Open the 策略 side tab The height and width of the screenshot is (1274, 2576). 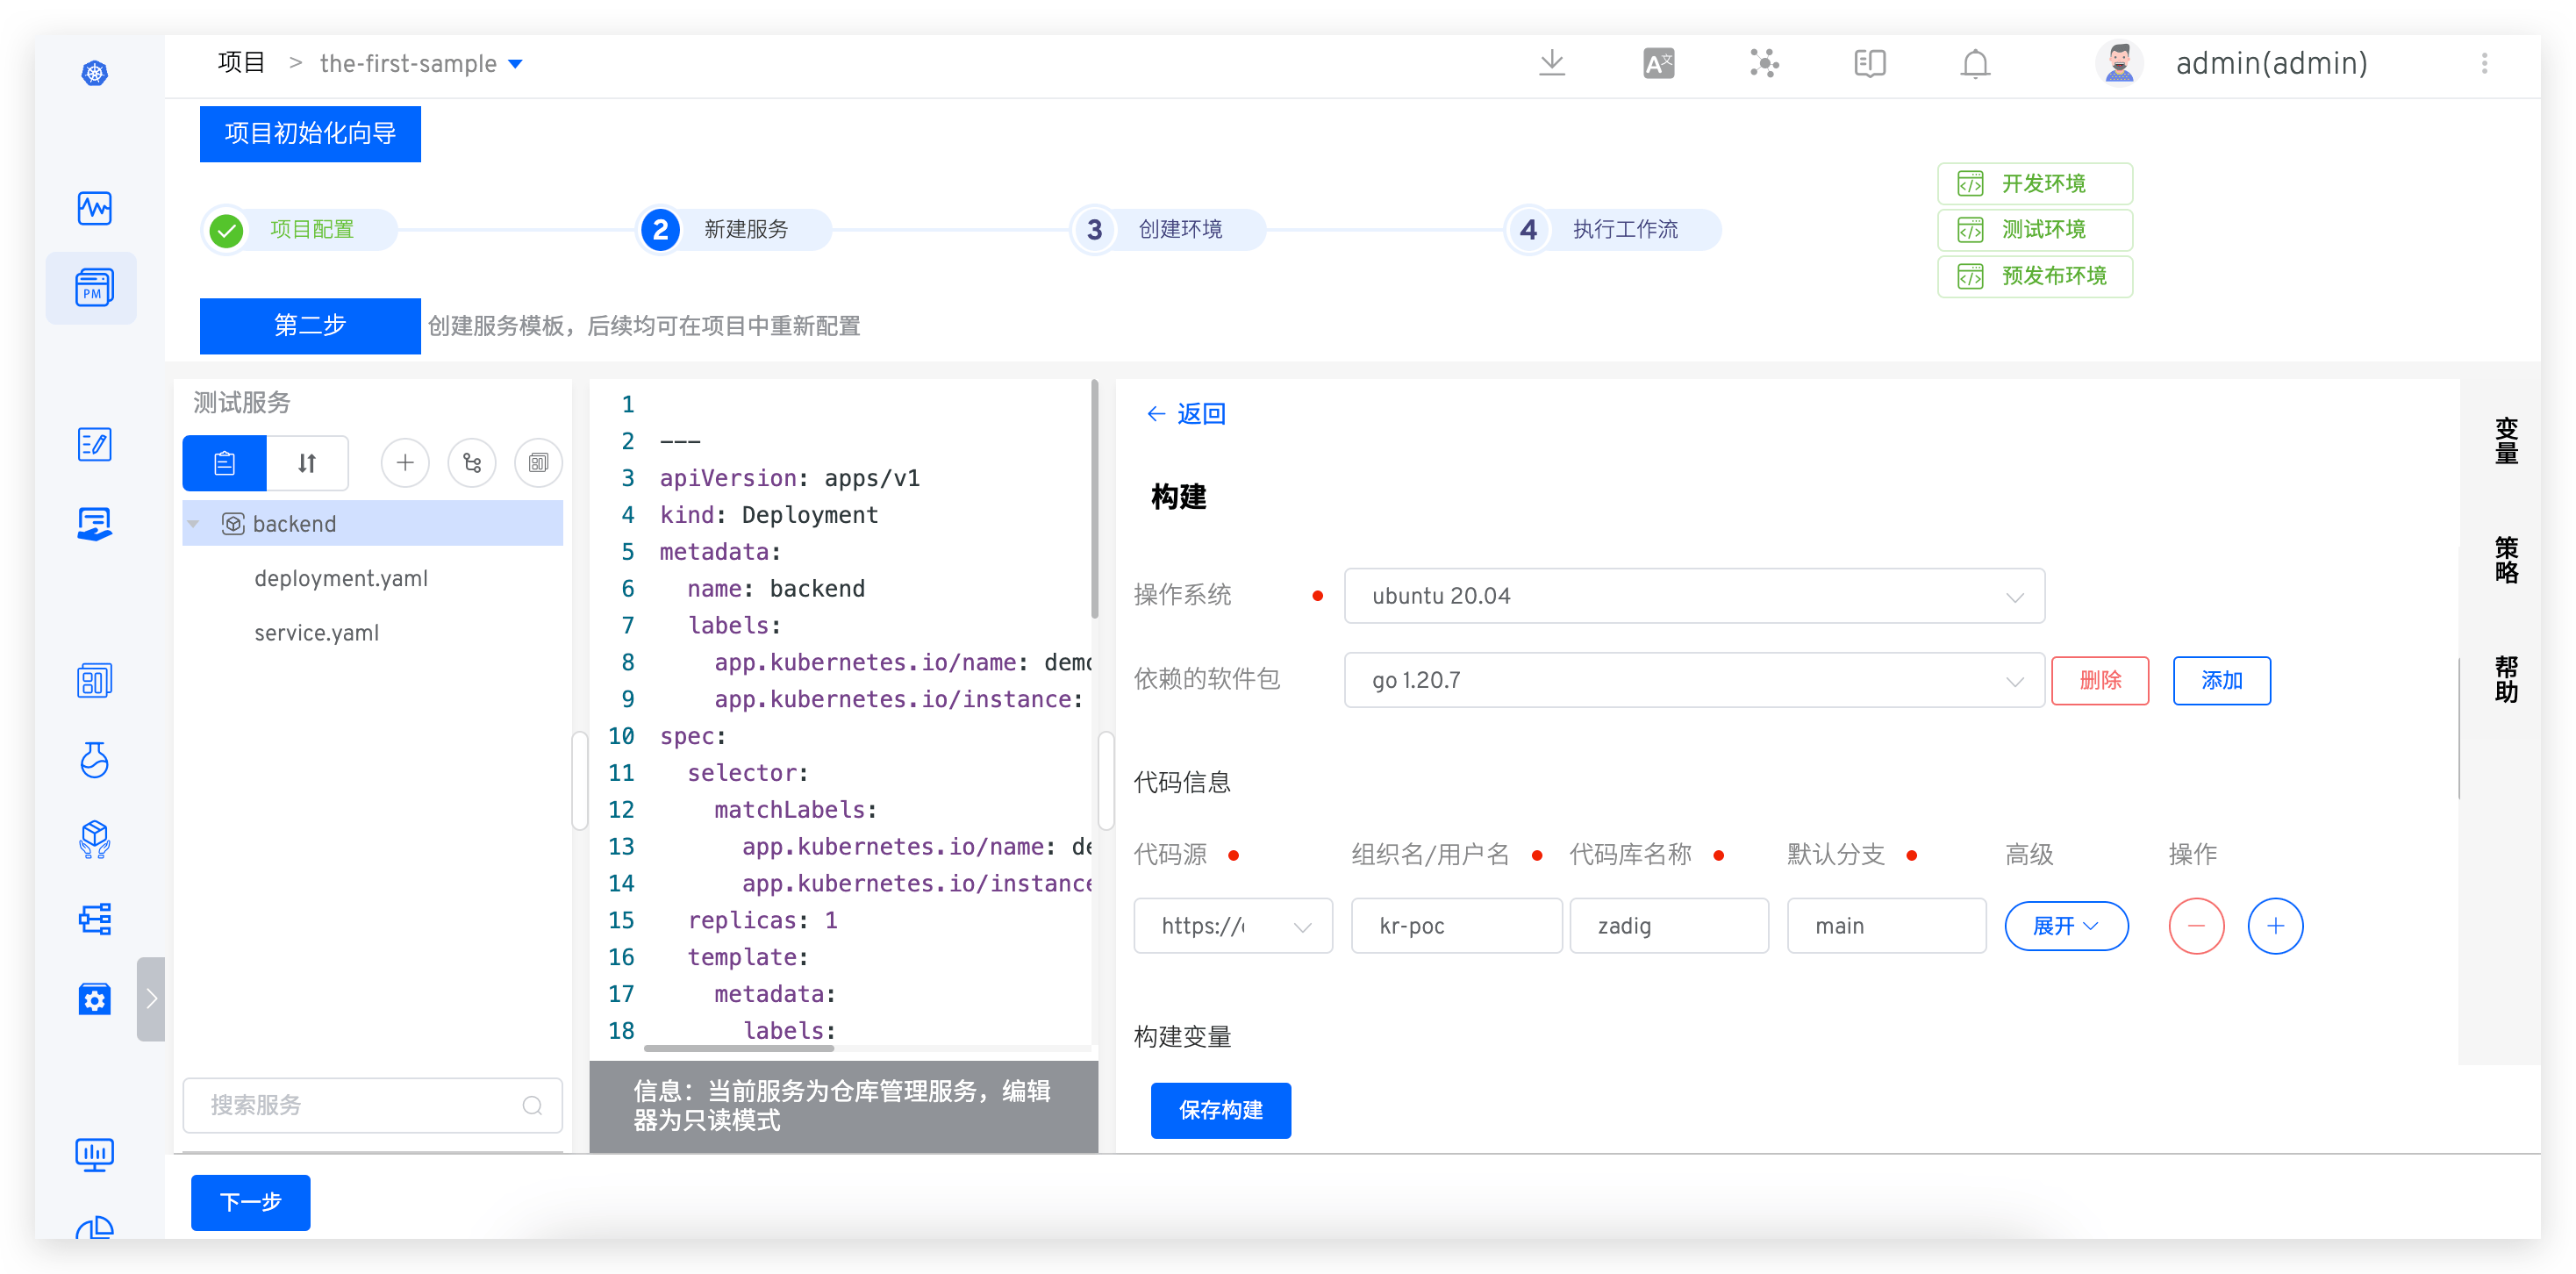(2505, 560)
